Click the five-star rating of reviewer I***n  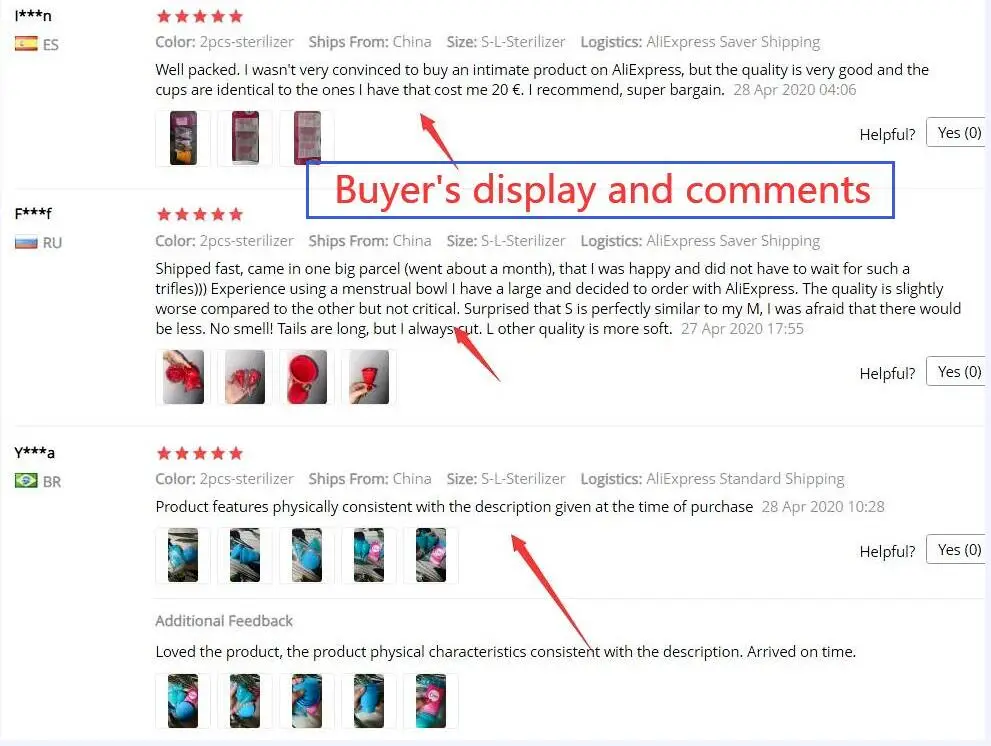pyautogui.click(x=200, y=16)
